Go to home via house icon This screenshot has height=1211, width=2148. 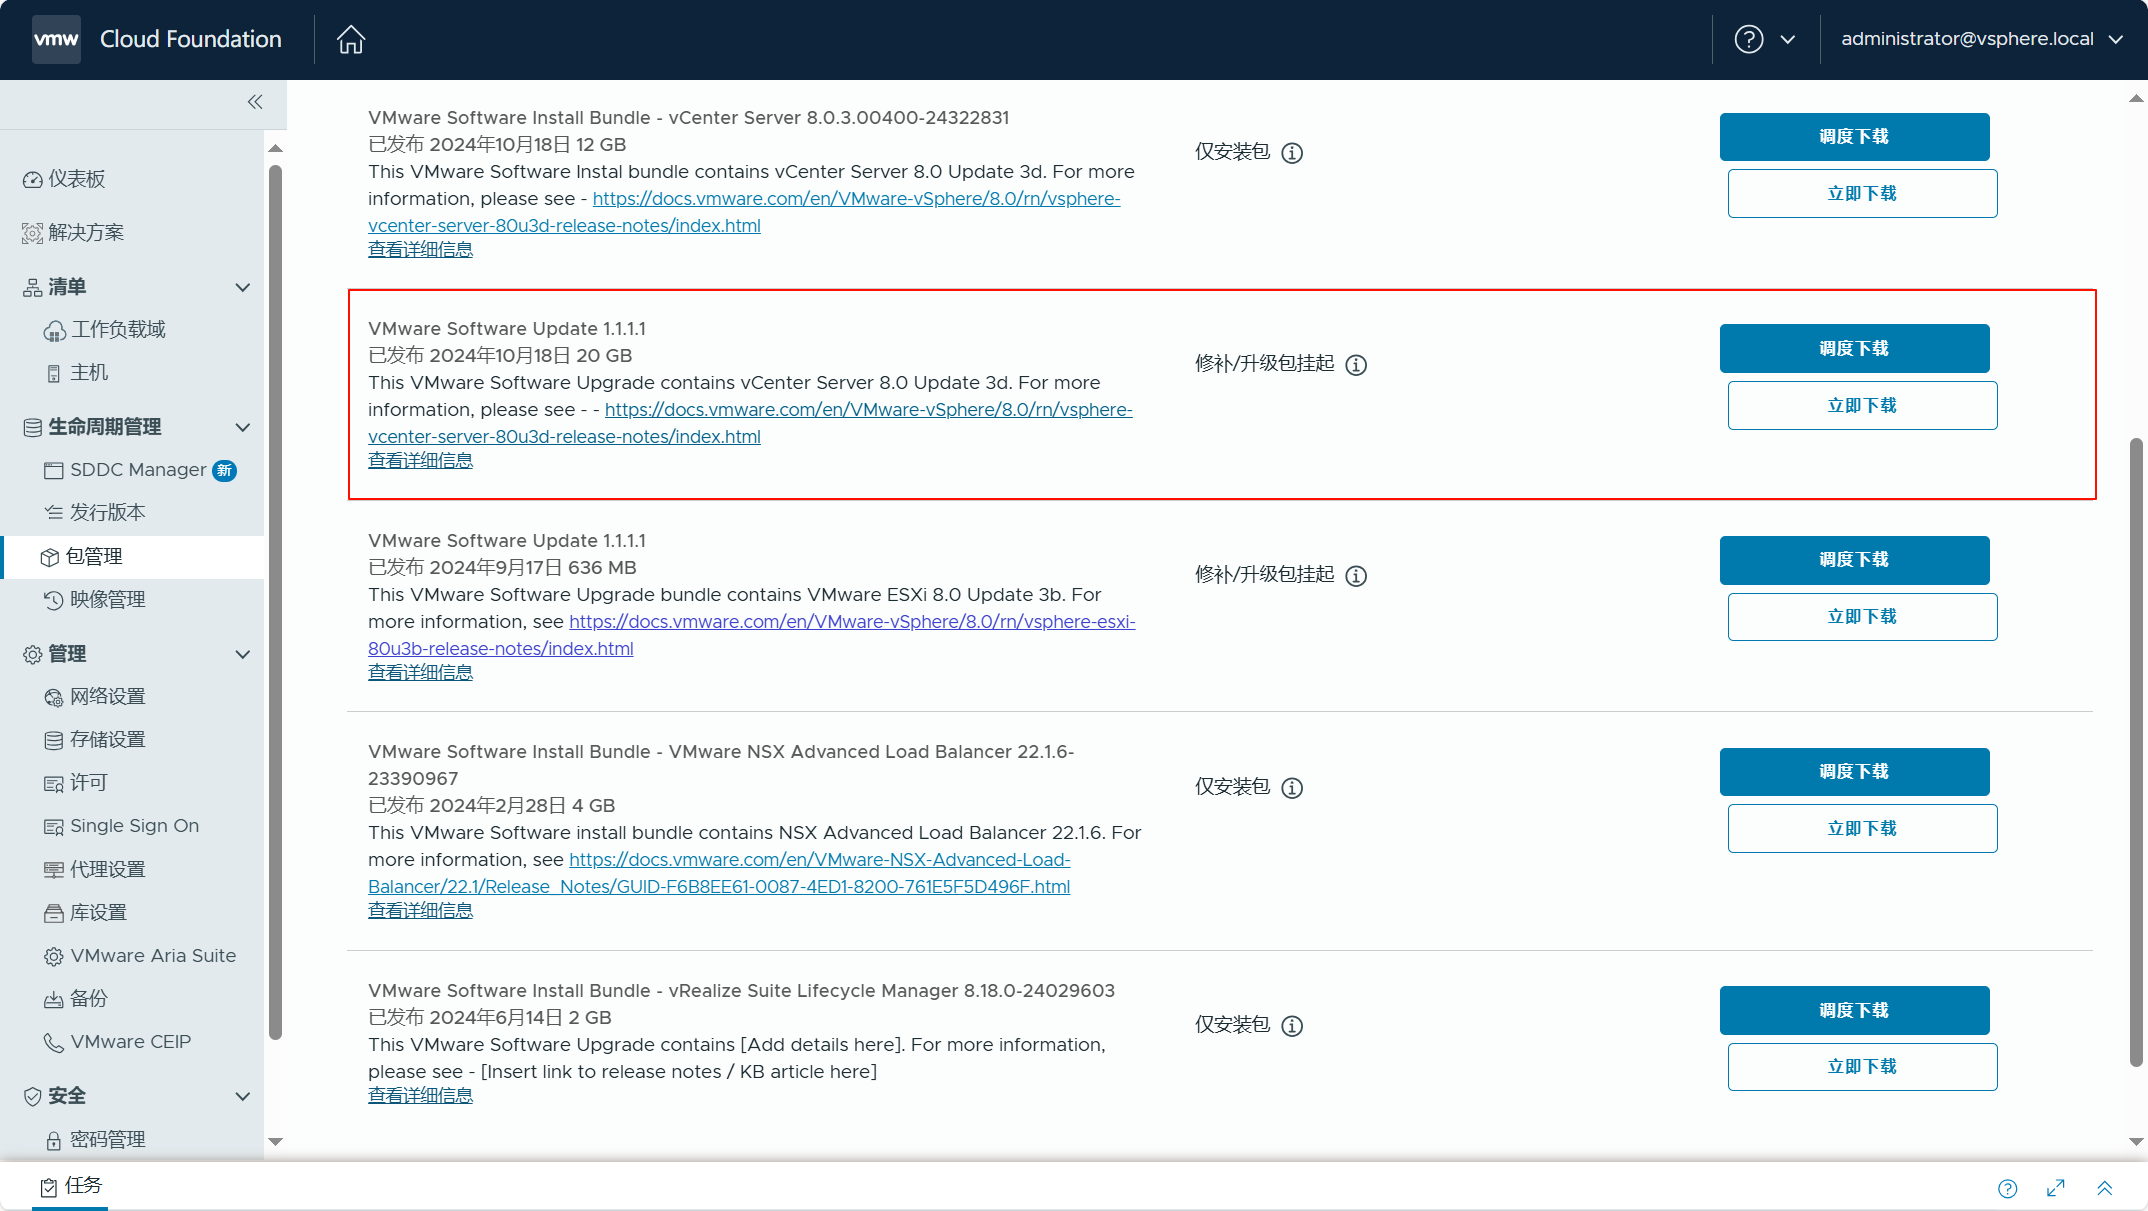351,39
